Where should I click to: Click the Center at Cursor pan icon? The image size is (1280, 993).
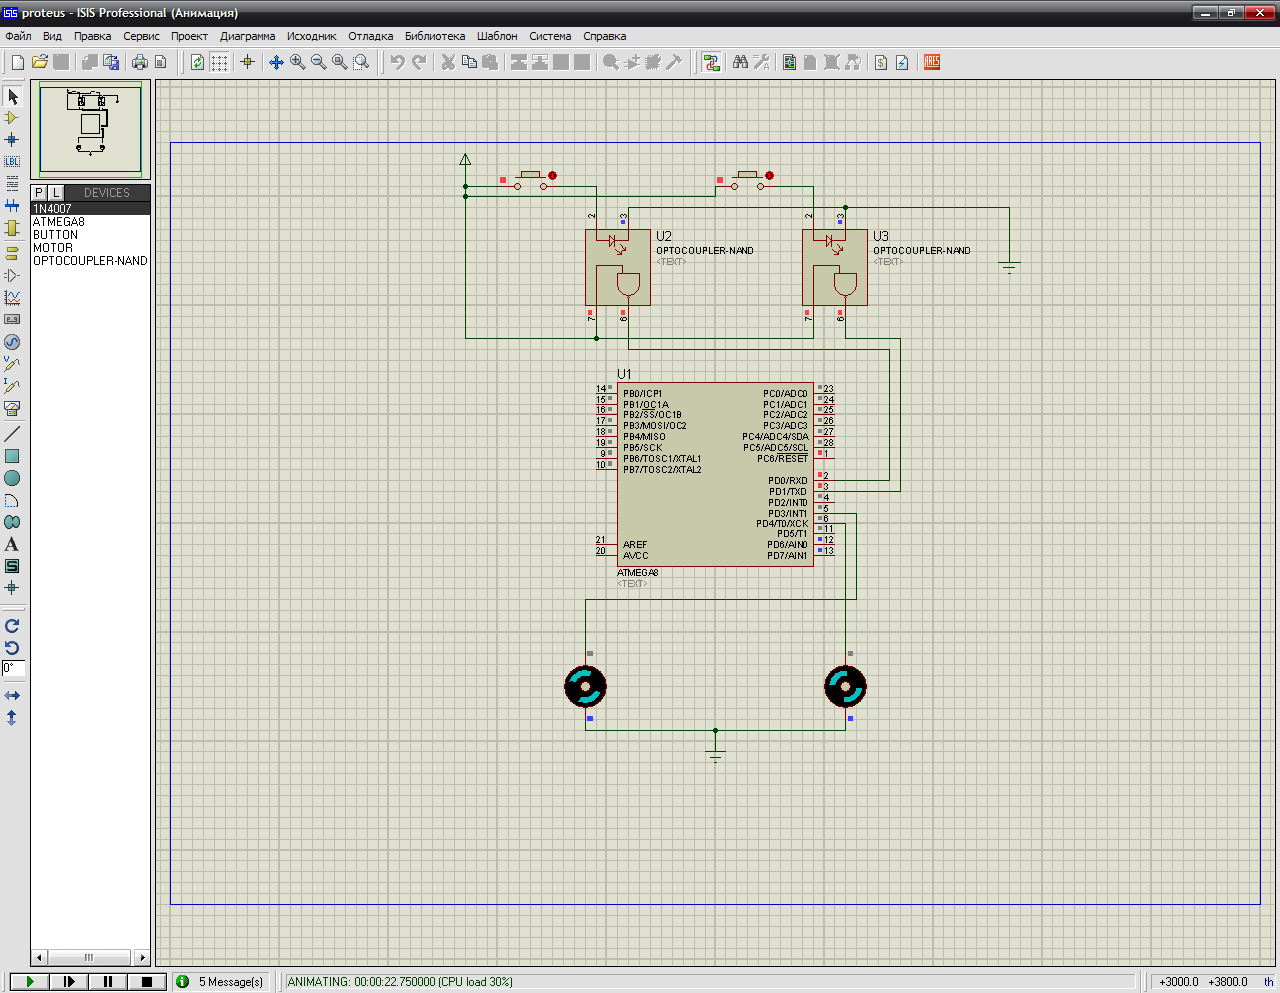(277, 62)
